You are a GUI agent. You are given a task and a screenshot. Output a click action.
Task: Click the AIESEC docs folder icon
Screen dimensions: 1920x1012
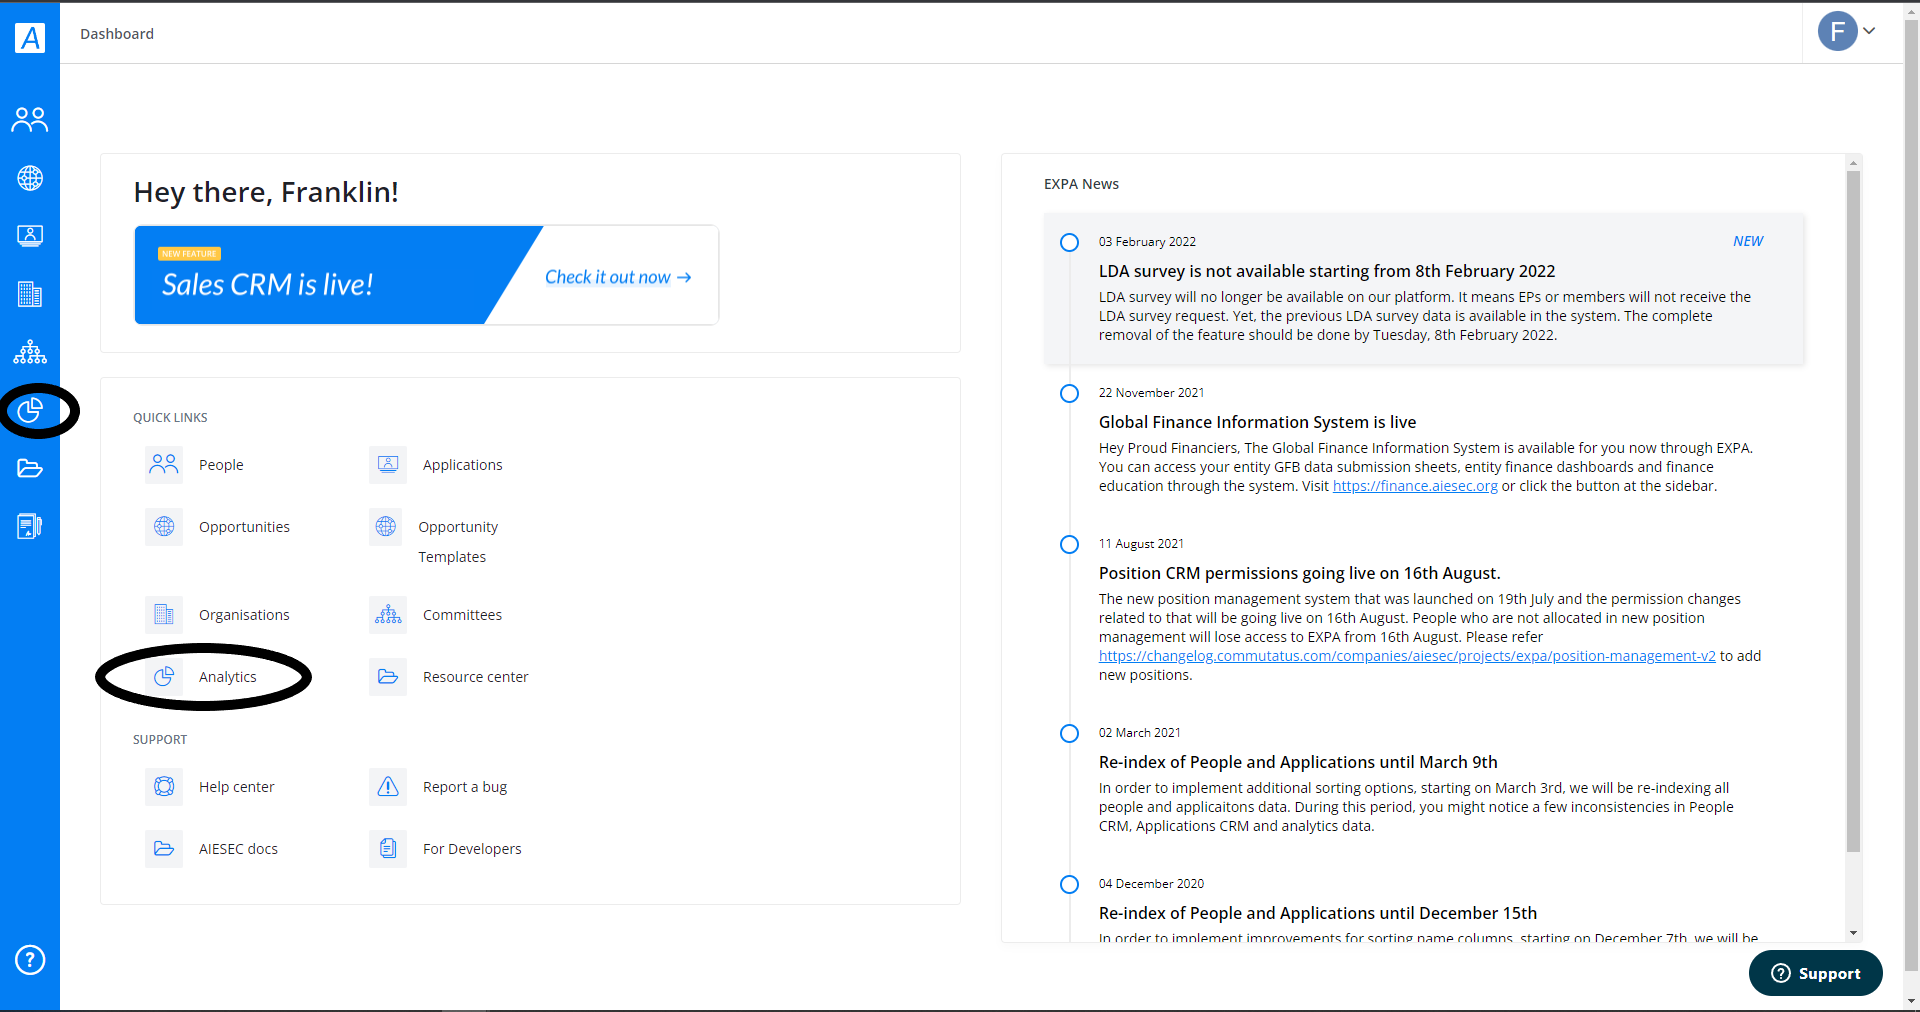pos(164,849)
